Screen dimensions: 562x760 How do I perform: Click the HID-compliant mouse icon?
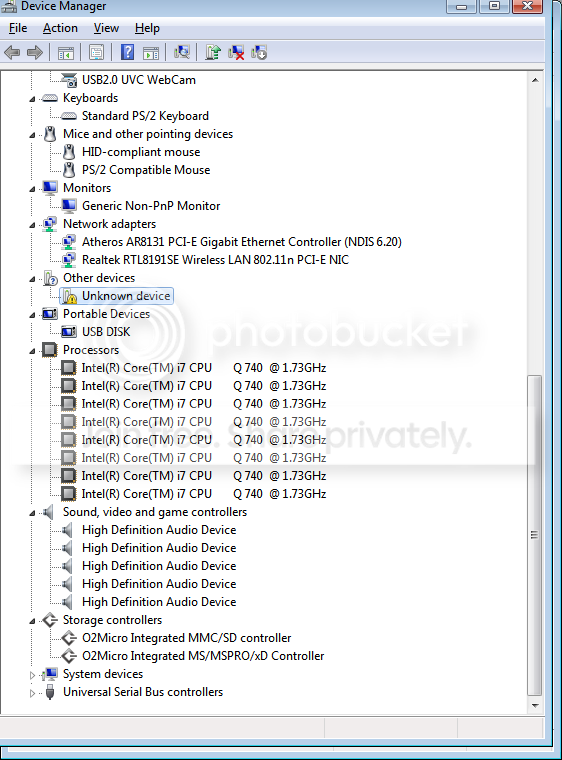tap(69, 152)
